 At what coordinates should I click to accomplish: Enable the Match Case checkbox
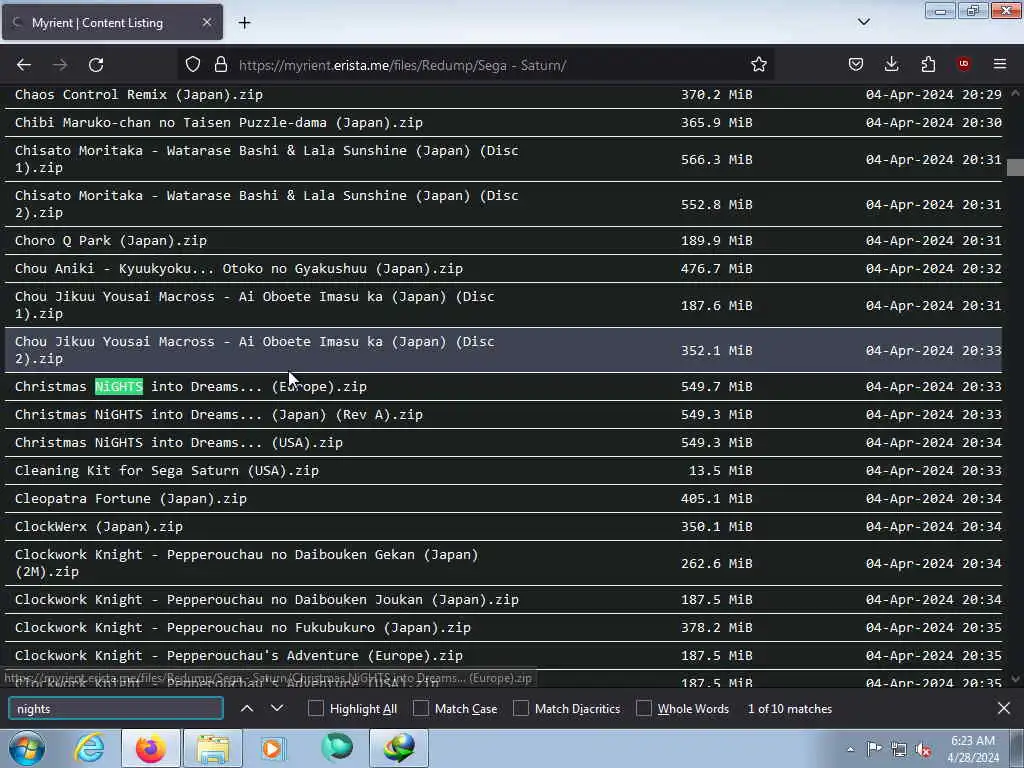[421, 708]
